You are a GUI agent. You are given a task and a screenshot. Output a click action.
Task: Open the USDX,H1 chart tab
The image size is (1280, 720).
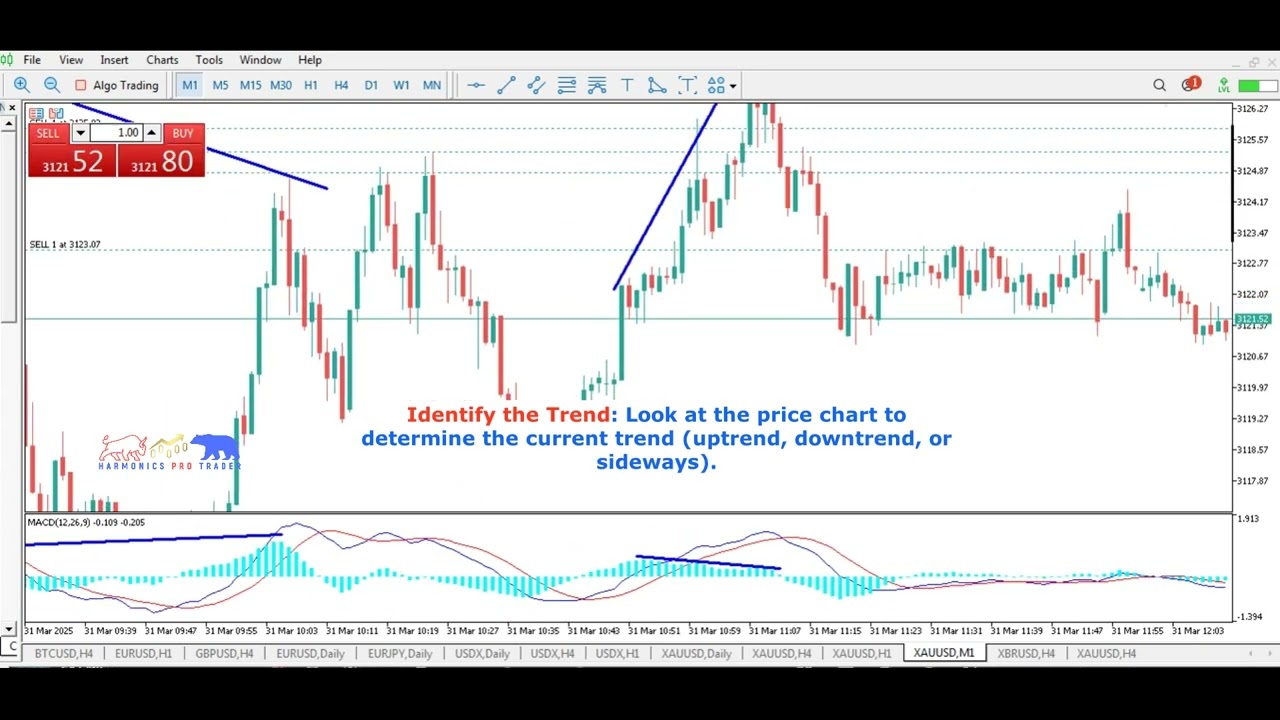617,653
